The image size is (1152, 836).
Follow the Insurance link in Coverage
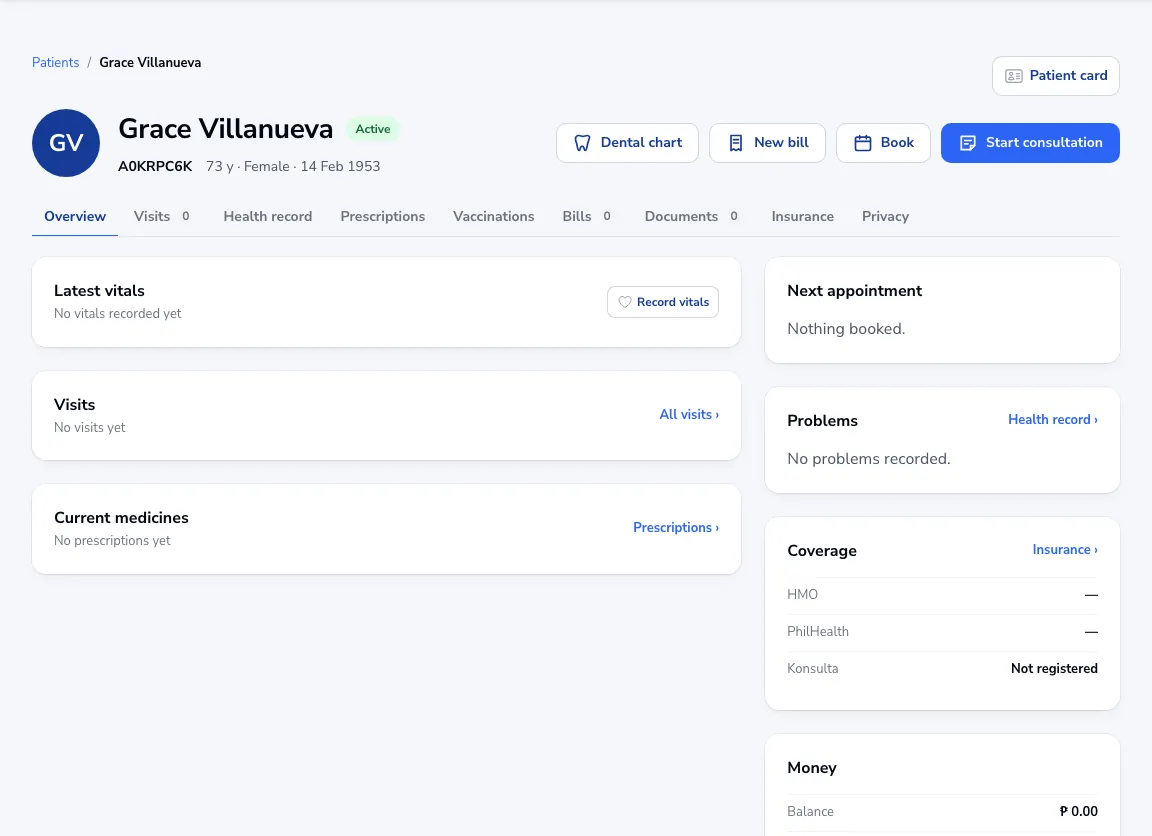pyautogui.click(x=1065, y=549)
